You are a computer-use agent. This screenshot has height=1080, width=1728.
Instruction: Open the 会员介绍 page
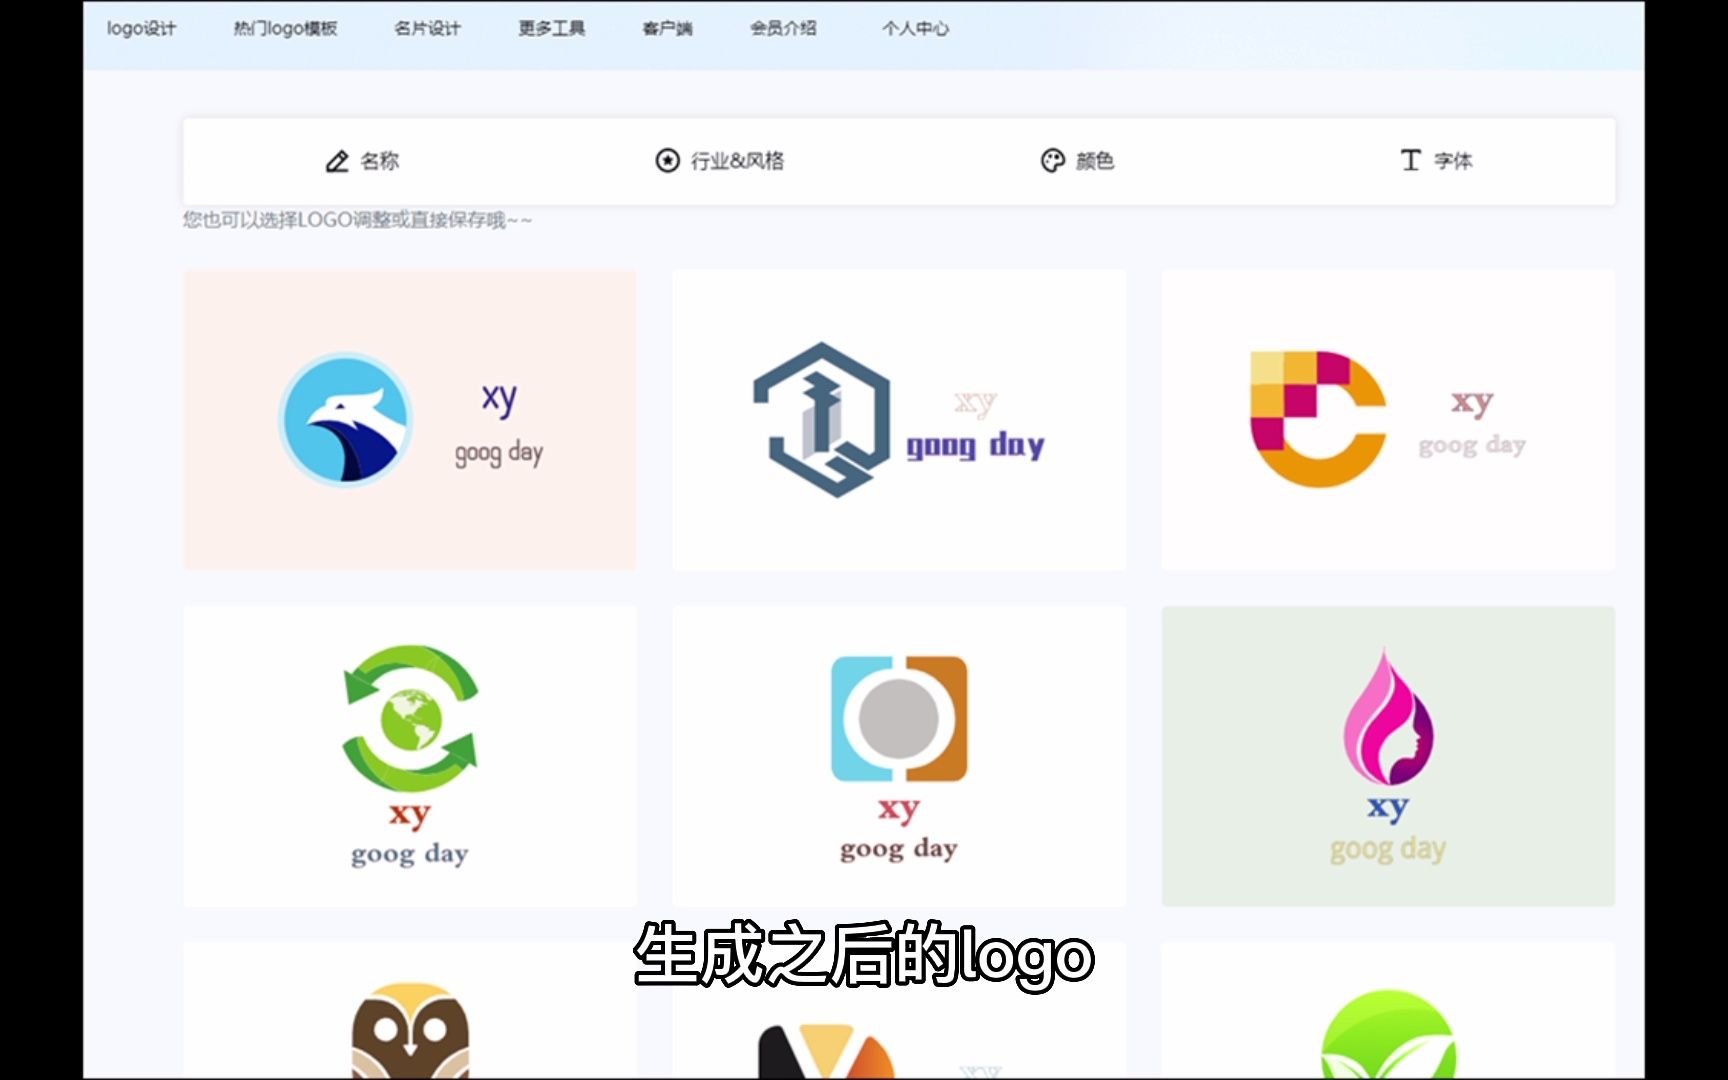coord(783,28)
